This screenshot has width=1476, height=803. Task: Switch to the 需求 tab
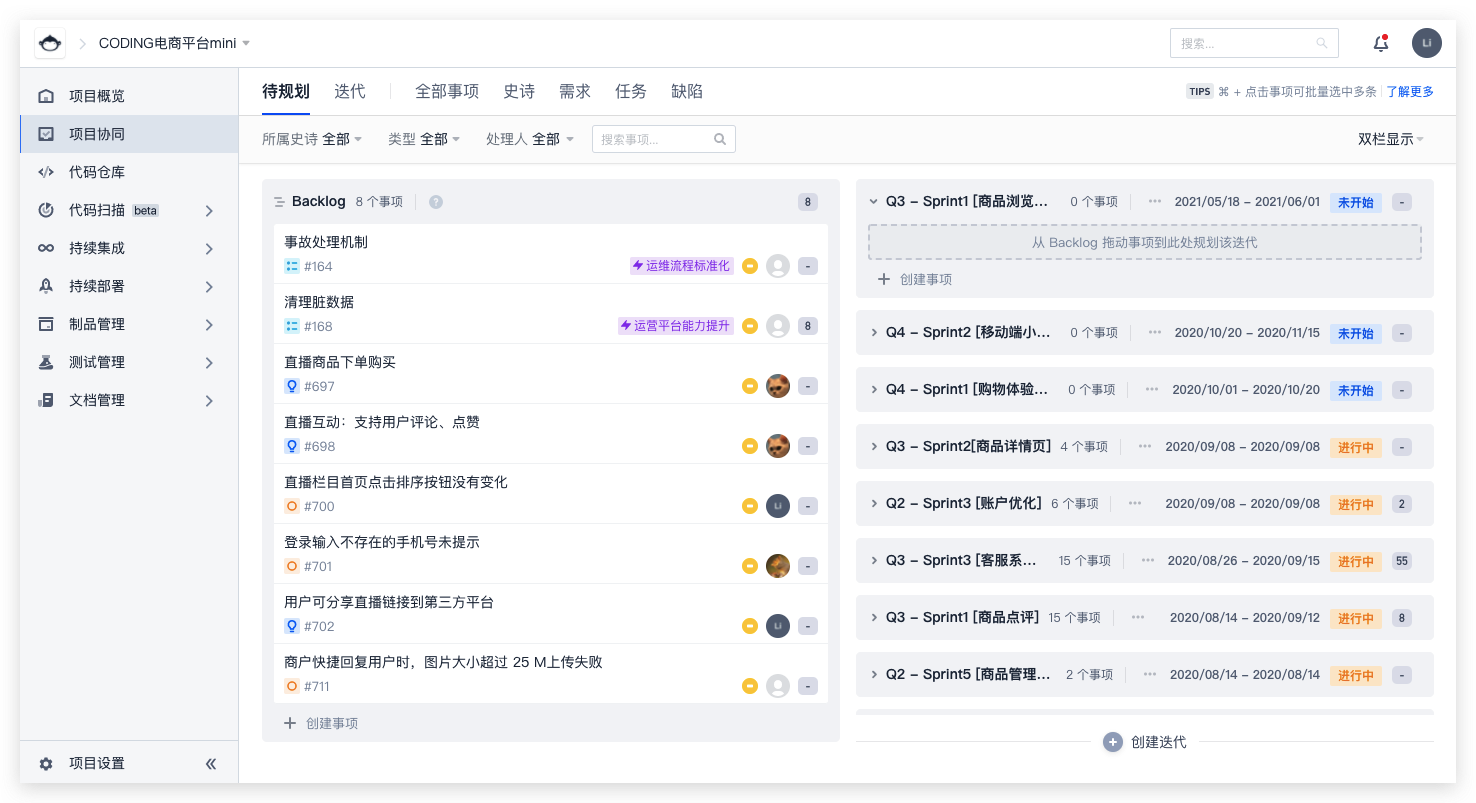pos(575,91)
